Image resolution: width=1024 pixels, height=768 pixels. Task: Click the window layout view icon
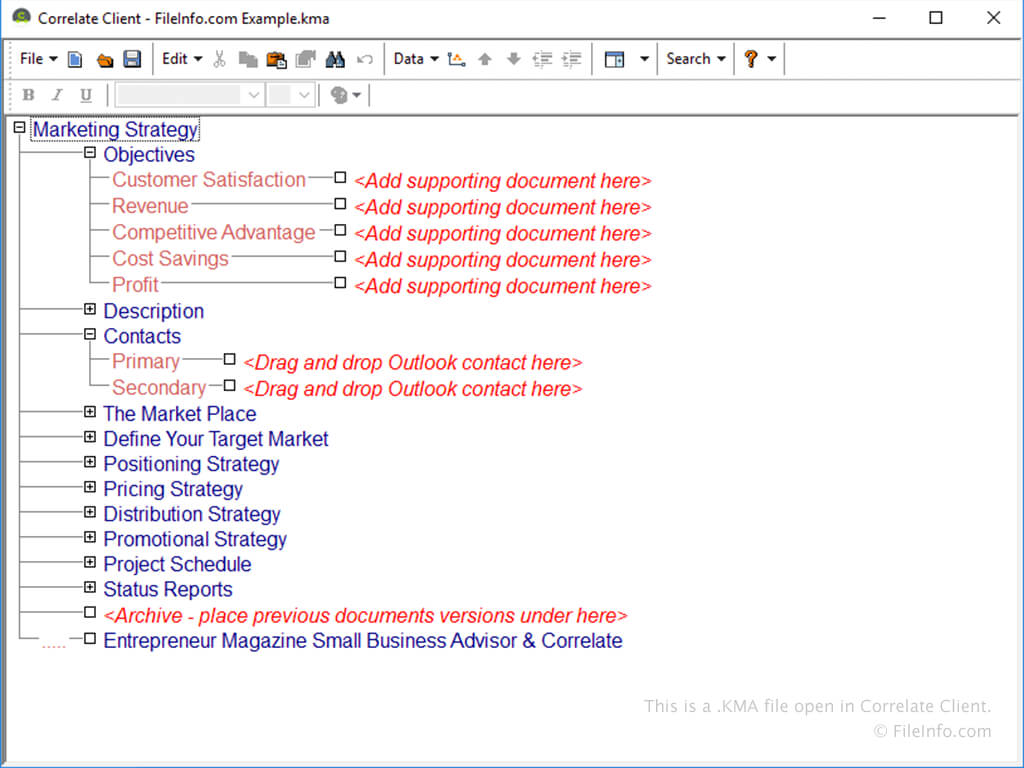615,59
